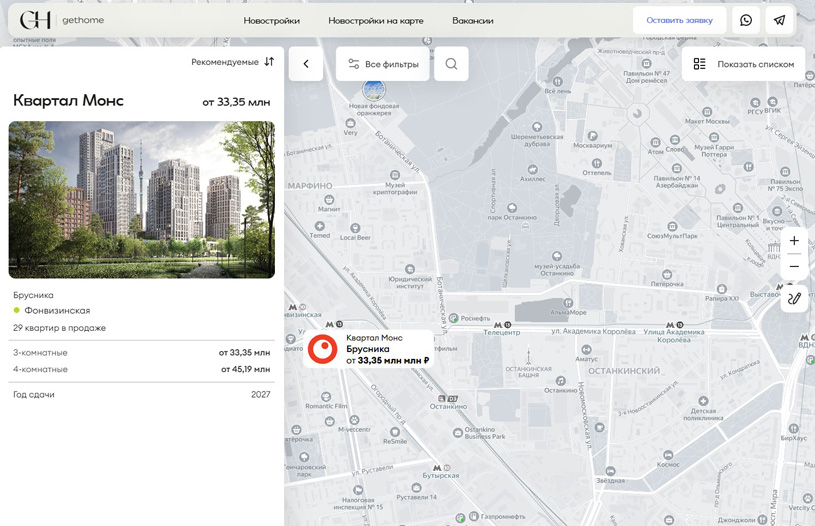This screenshot has width=815, height=526.
Task: Click the GH gethome logo
Action: (x=62, y=20)
